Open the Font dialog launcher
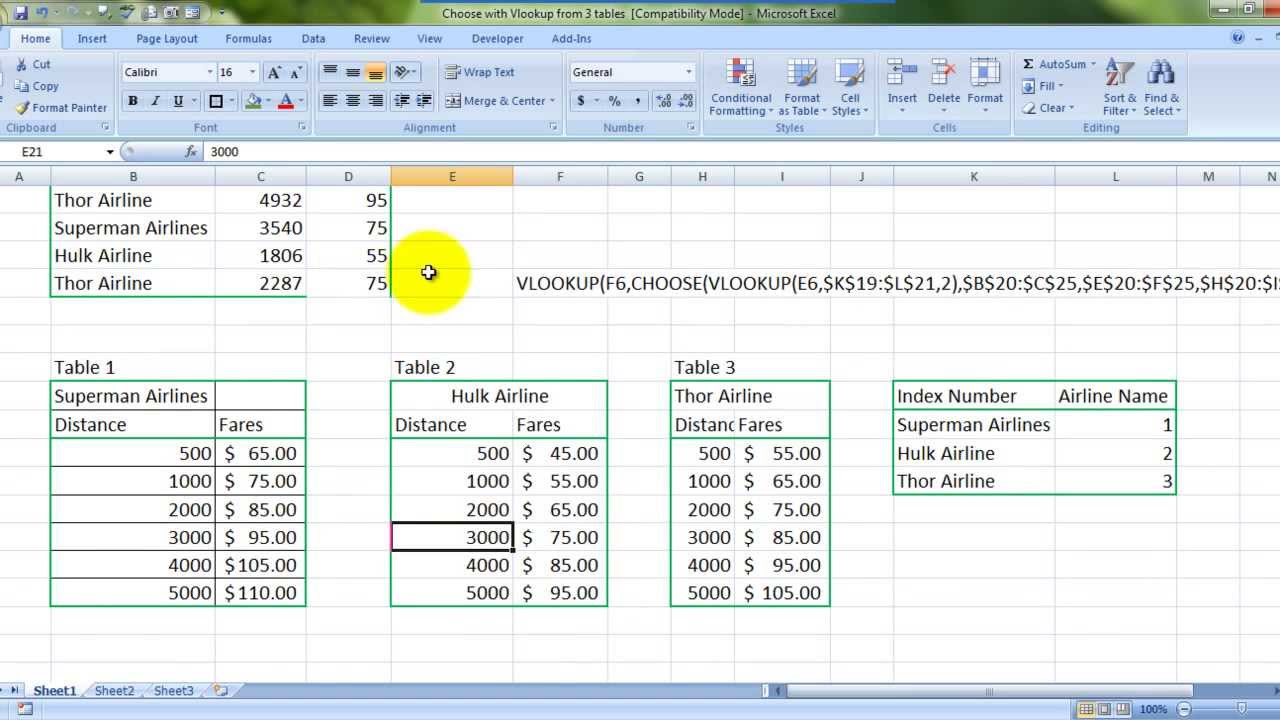The width and height of the screenshot is (1280, 720). click(x=302, y=128)
